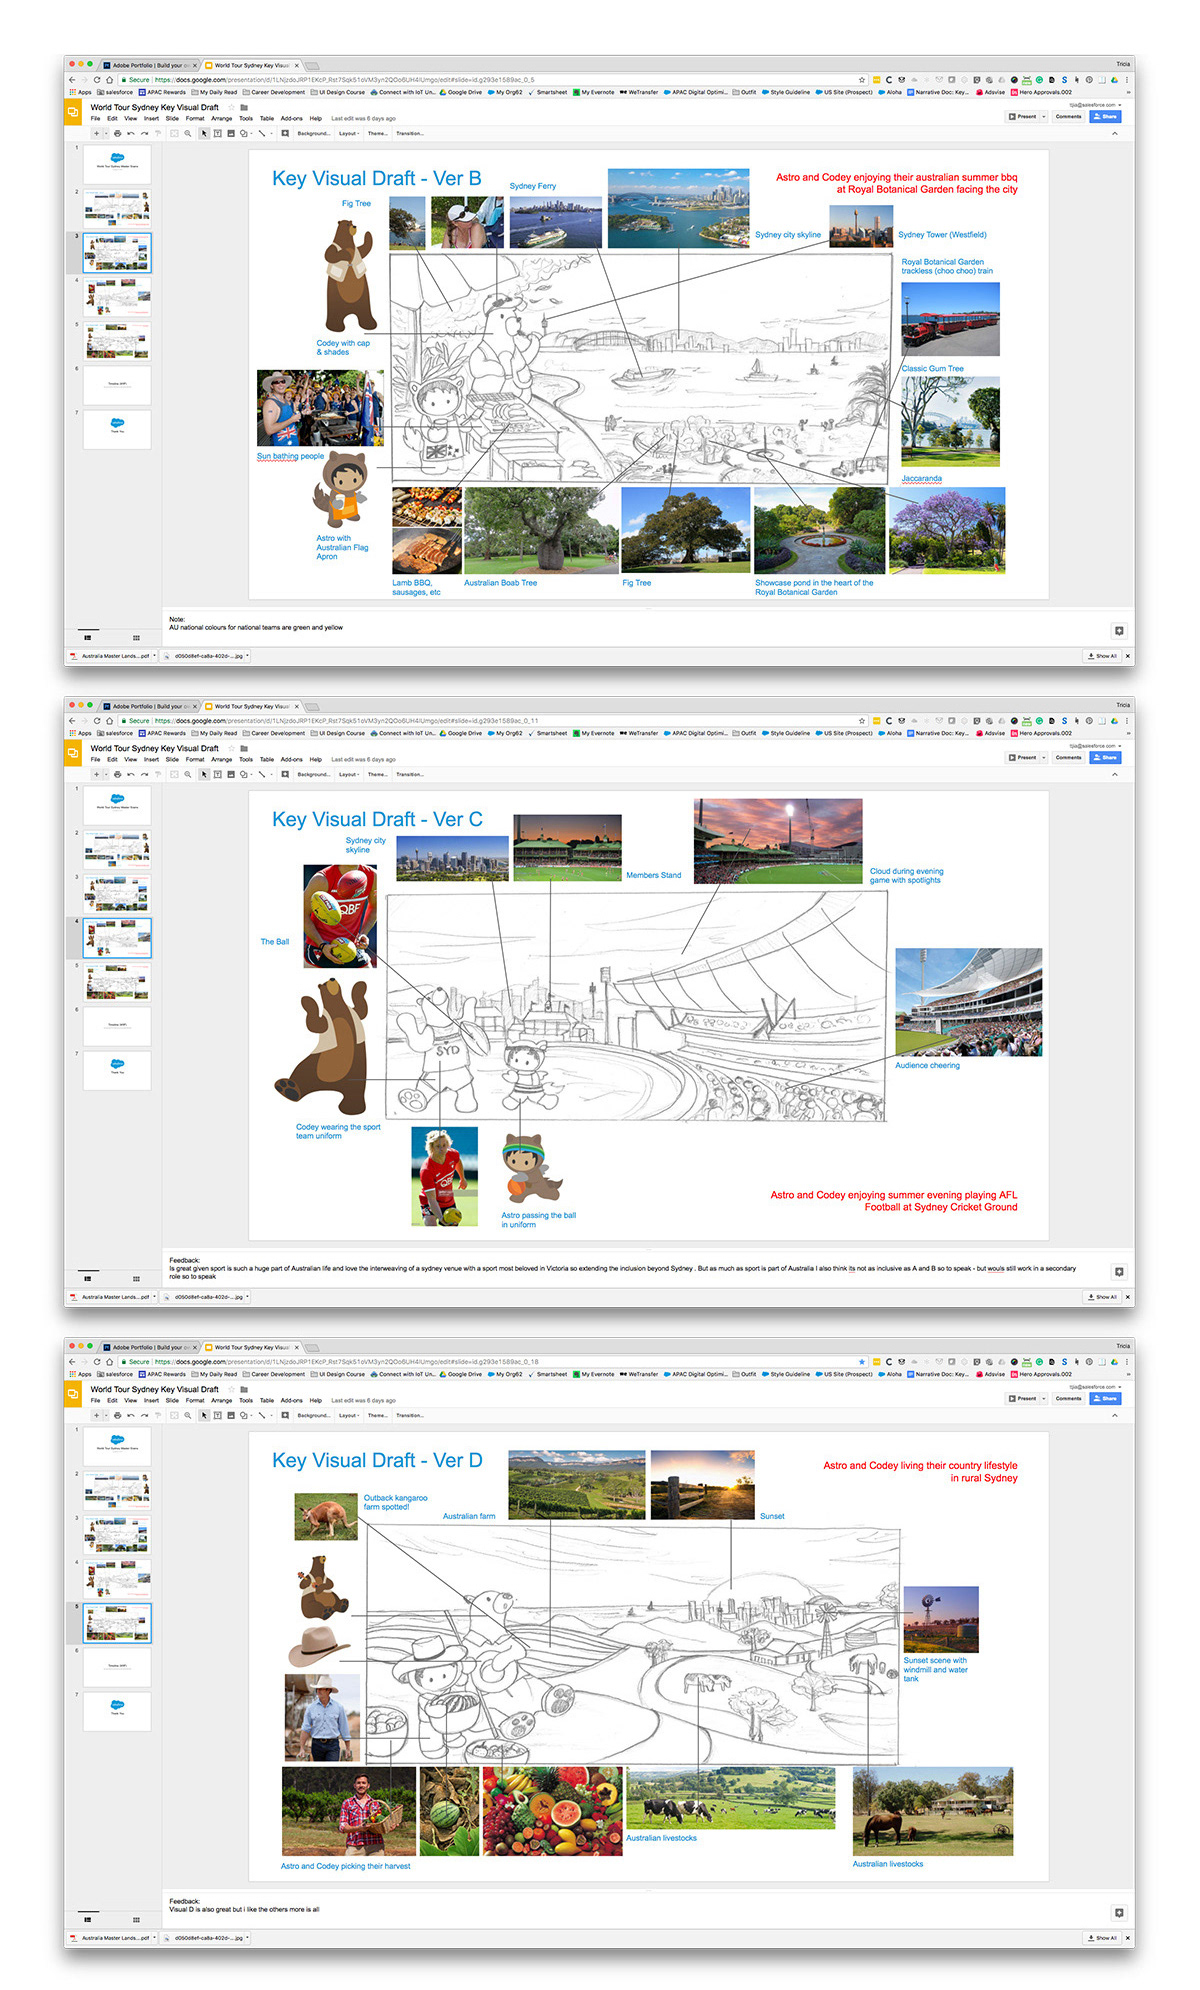Select the Line tool in Ver C window

[x=263, y=774]
